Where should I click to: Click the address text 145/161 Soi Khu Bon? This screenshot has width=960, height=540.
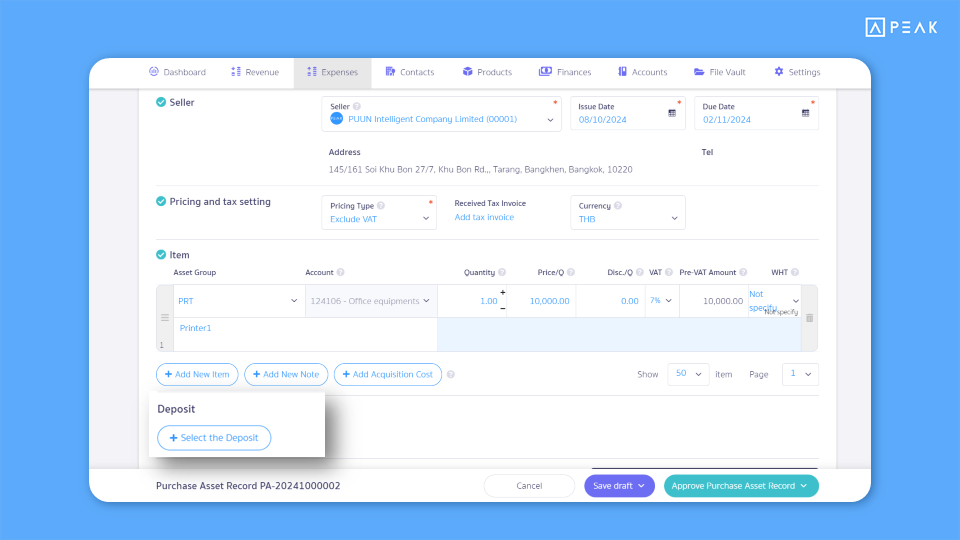481,170
